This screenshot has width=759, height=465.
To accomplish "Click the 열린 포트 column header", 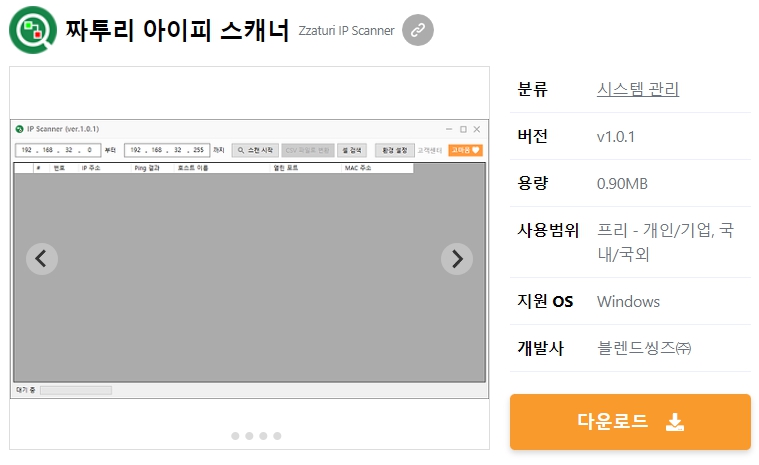I will pos(286,168).
